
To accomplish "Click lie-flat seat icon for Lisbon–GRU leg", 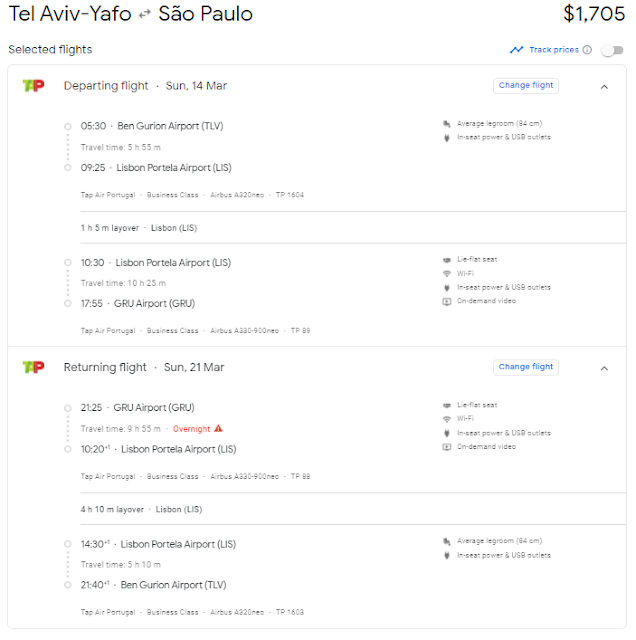I will [447, 260].
